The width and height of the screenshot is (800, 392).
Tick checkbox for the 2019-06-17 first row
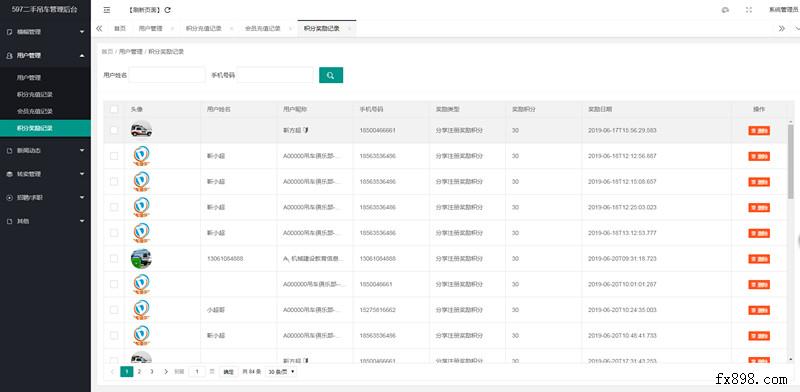(114, 130)
